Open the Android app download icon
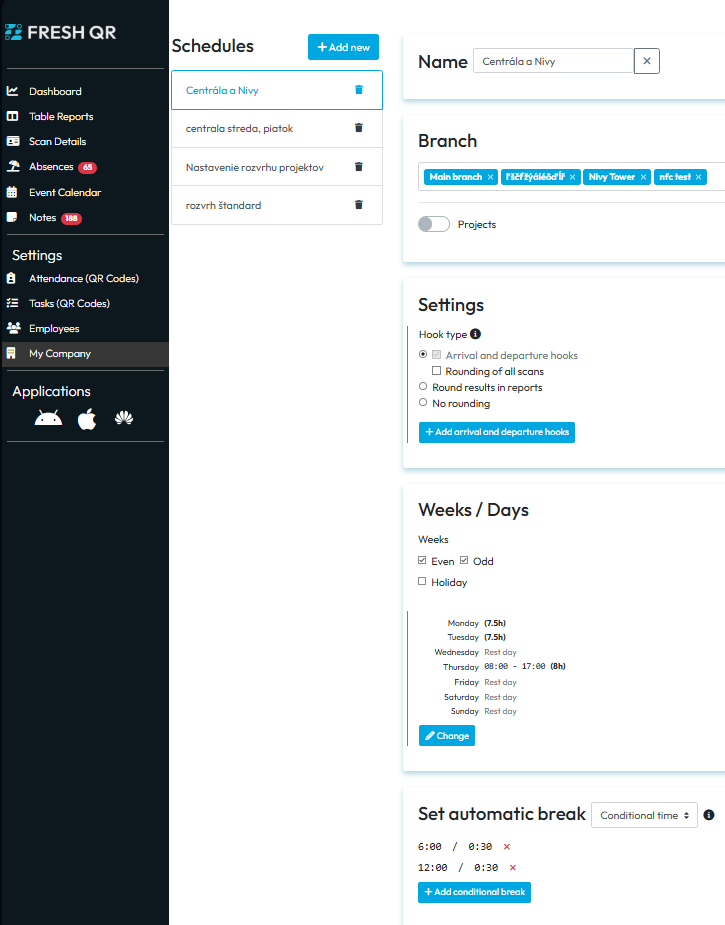The image size is (725, 925). [48, 419]
